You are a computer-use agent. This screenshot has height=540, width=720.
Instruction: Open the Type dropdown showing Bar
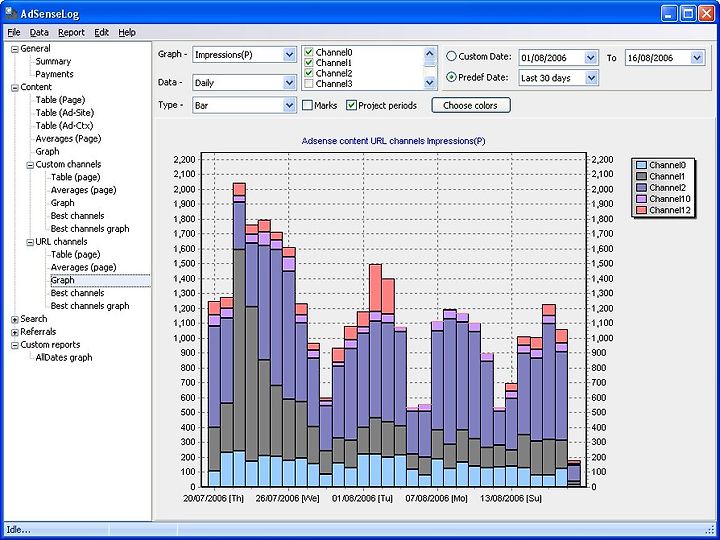click(x=289, y=106)
